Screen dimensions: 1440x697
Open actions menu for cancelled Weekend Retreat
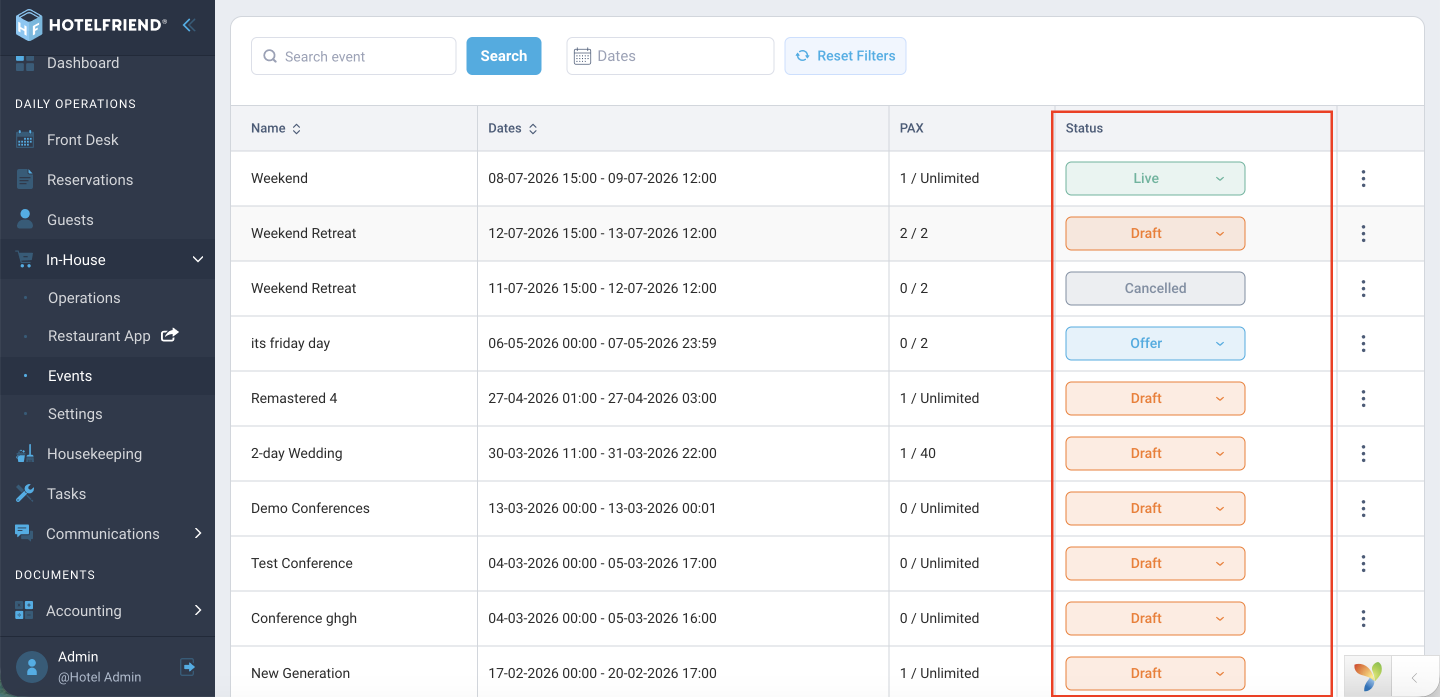pos(1363,288)
